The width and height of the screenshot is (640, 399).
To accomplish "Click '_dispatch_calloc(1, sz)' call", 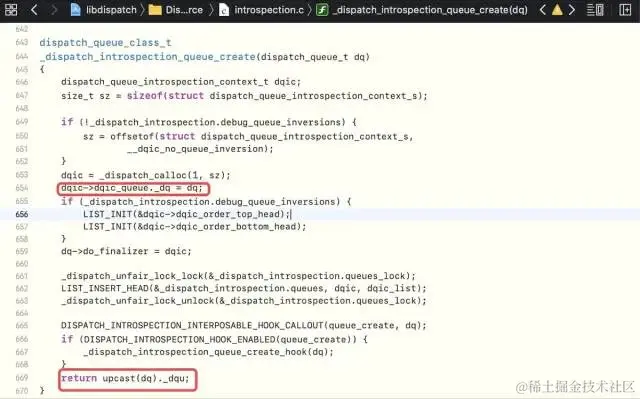I will [x=163, y=175].
